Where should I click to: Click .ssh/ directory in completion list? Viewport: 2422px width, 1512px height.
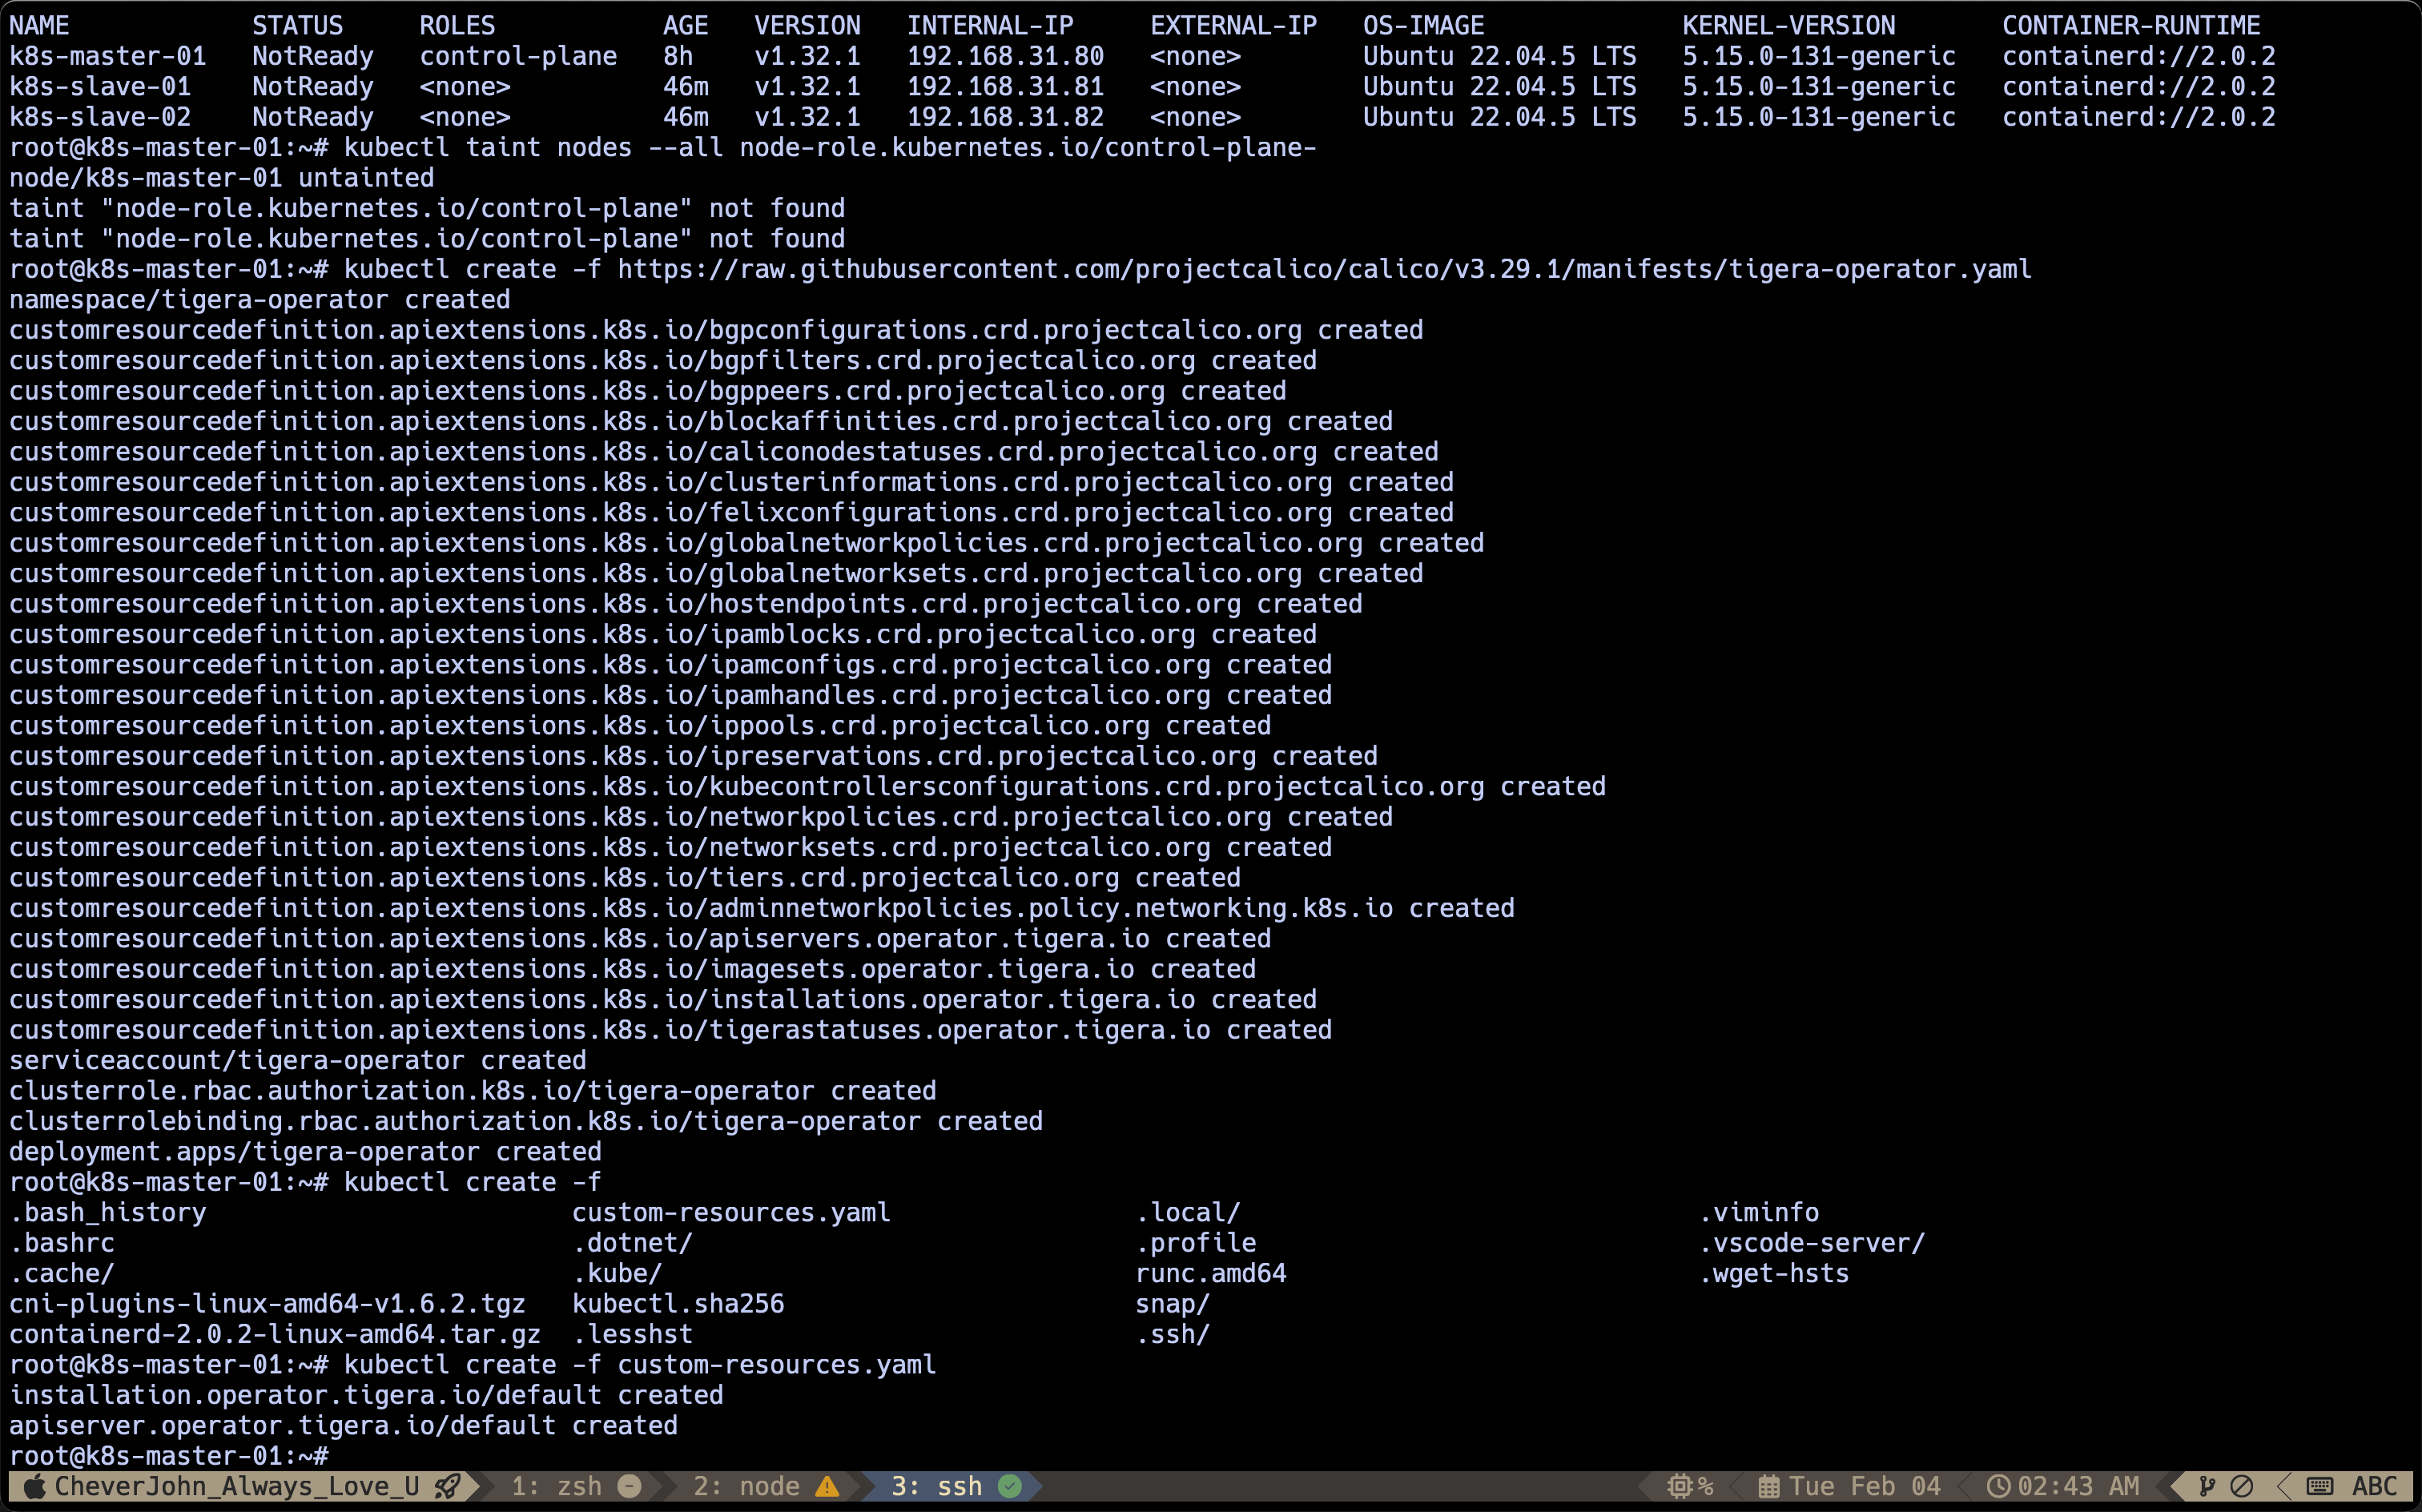pos(1173,1334)
